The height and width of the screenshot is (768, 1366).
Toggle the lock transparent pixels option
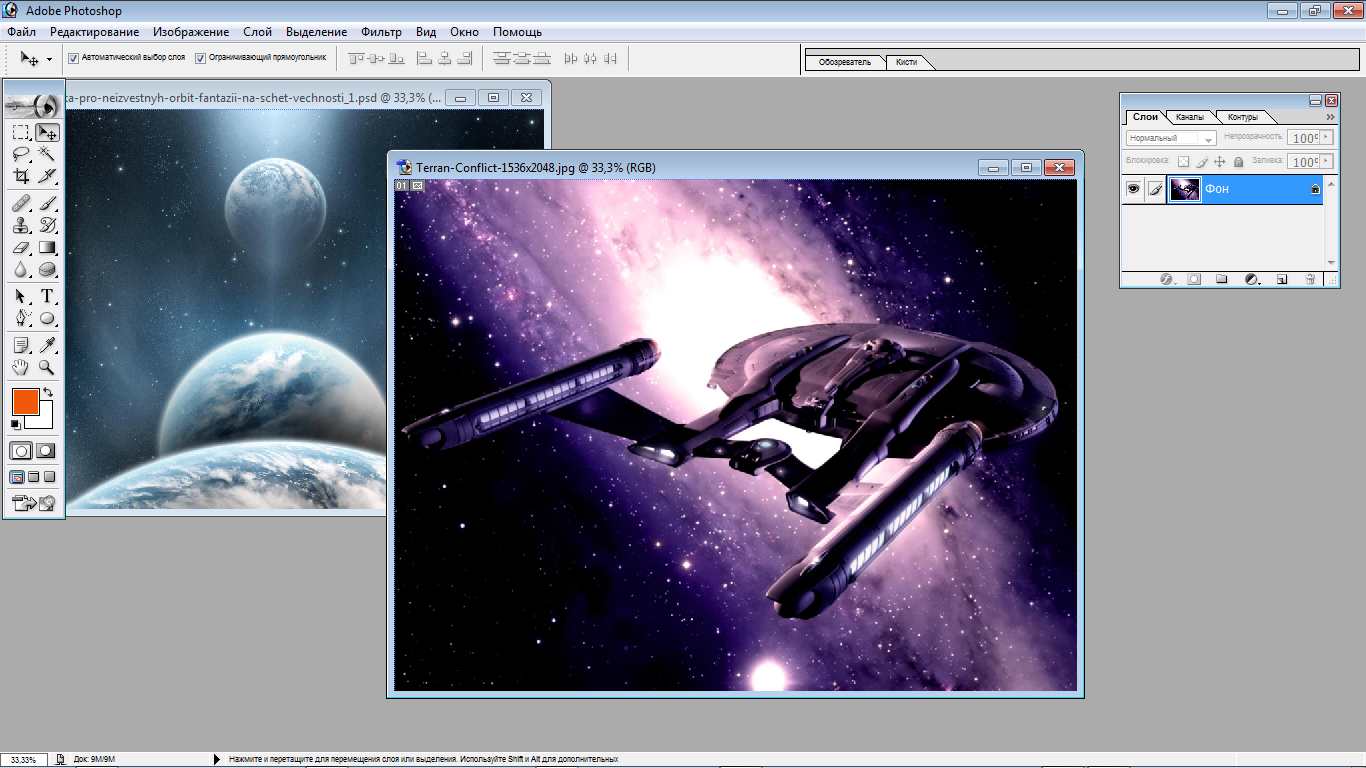pos(1184,161)
